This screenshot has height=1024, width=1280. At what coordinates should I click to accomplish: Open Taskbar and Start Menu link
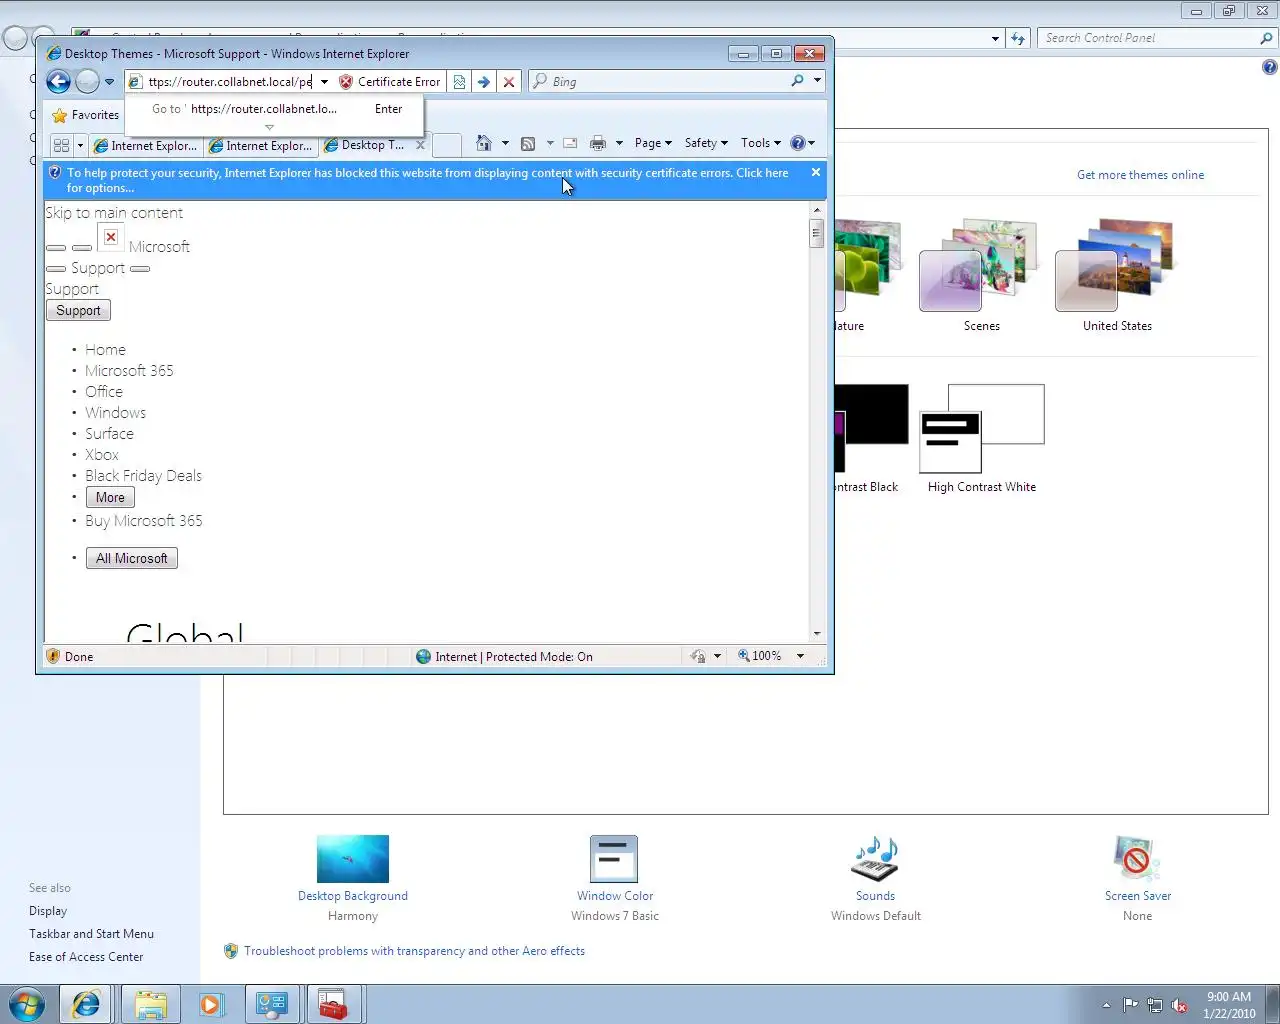point(91,934)
